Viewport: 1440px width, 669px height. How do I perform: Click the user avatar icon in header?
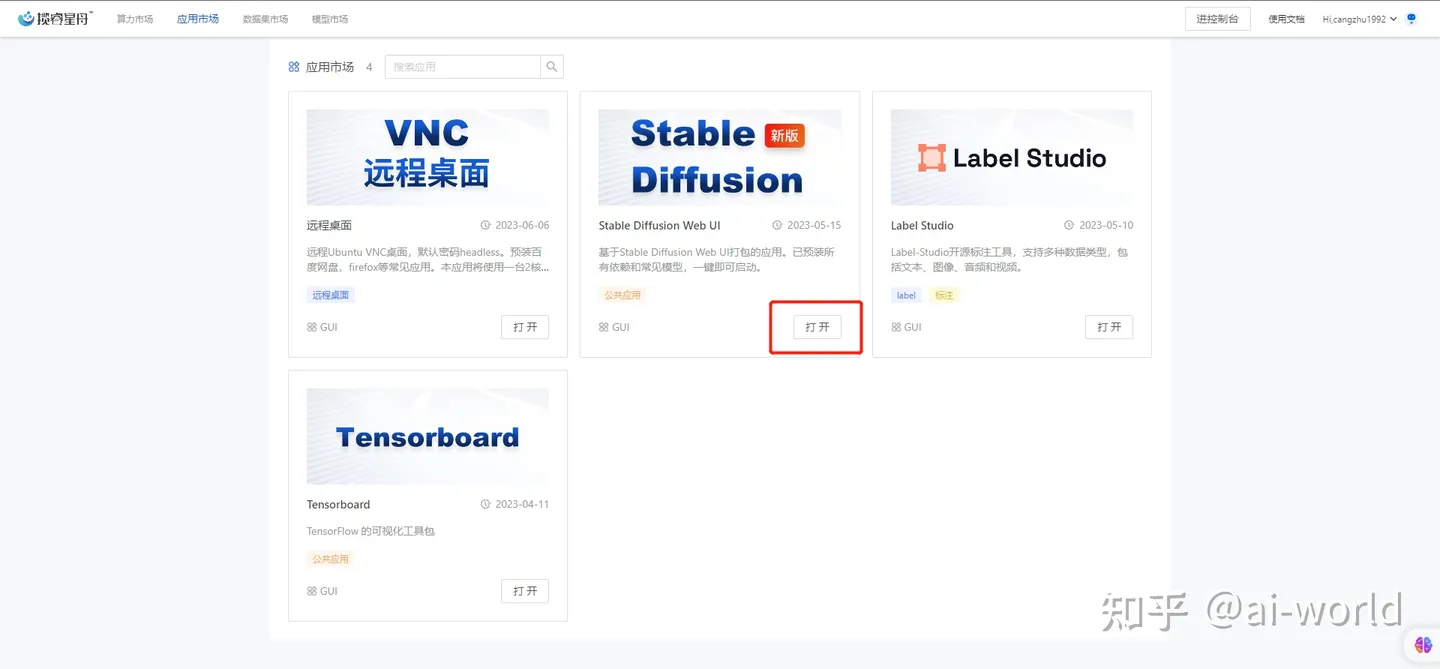[x=1411, y=18]
